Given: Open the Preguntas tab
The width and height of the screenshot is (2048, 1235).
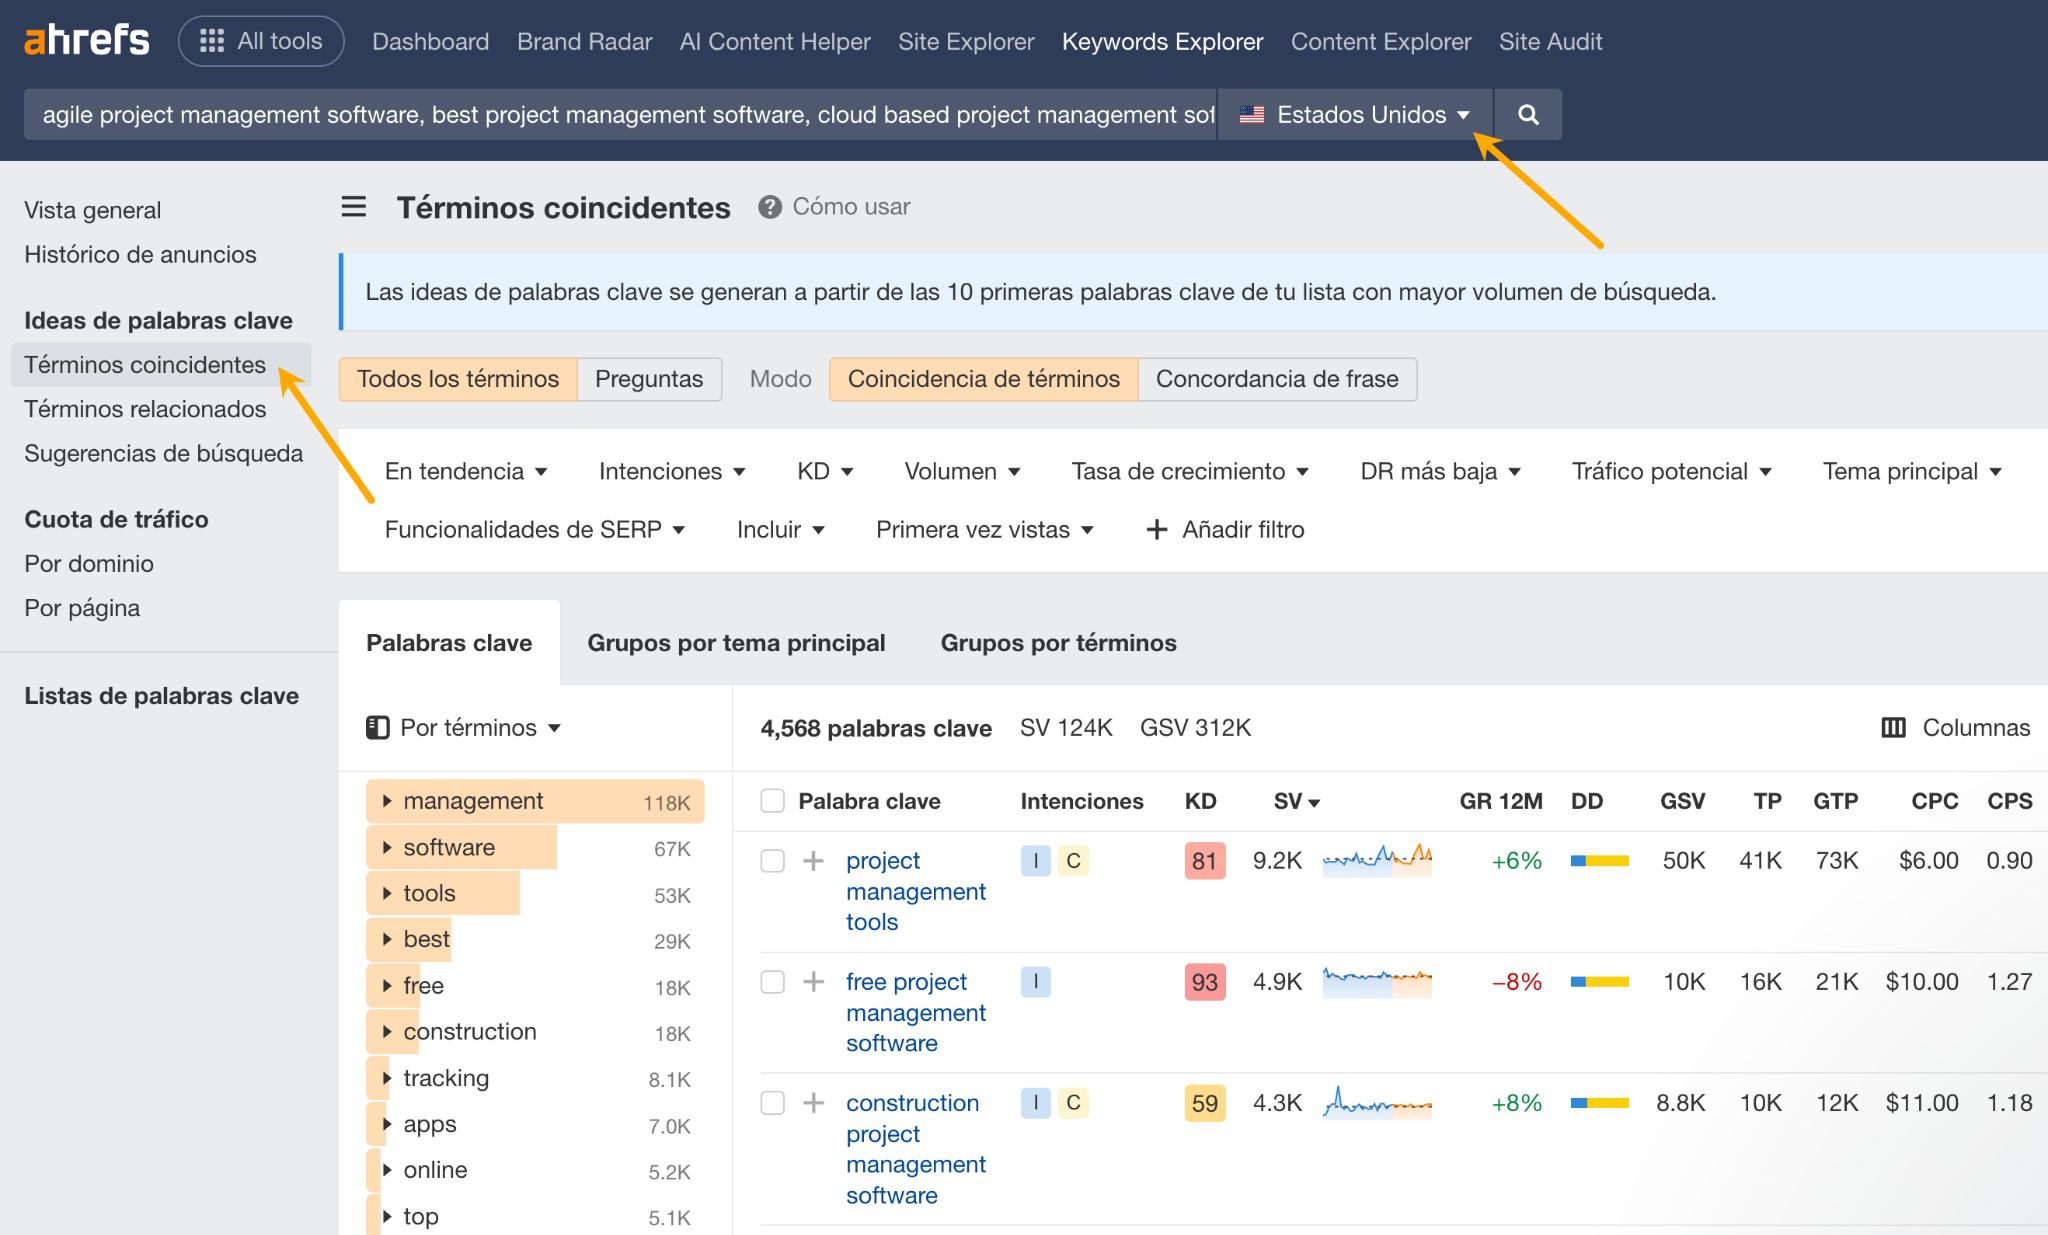Looking at the screenshot, I should point(648,379).
